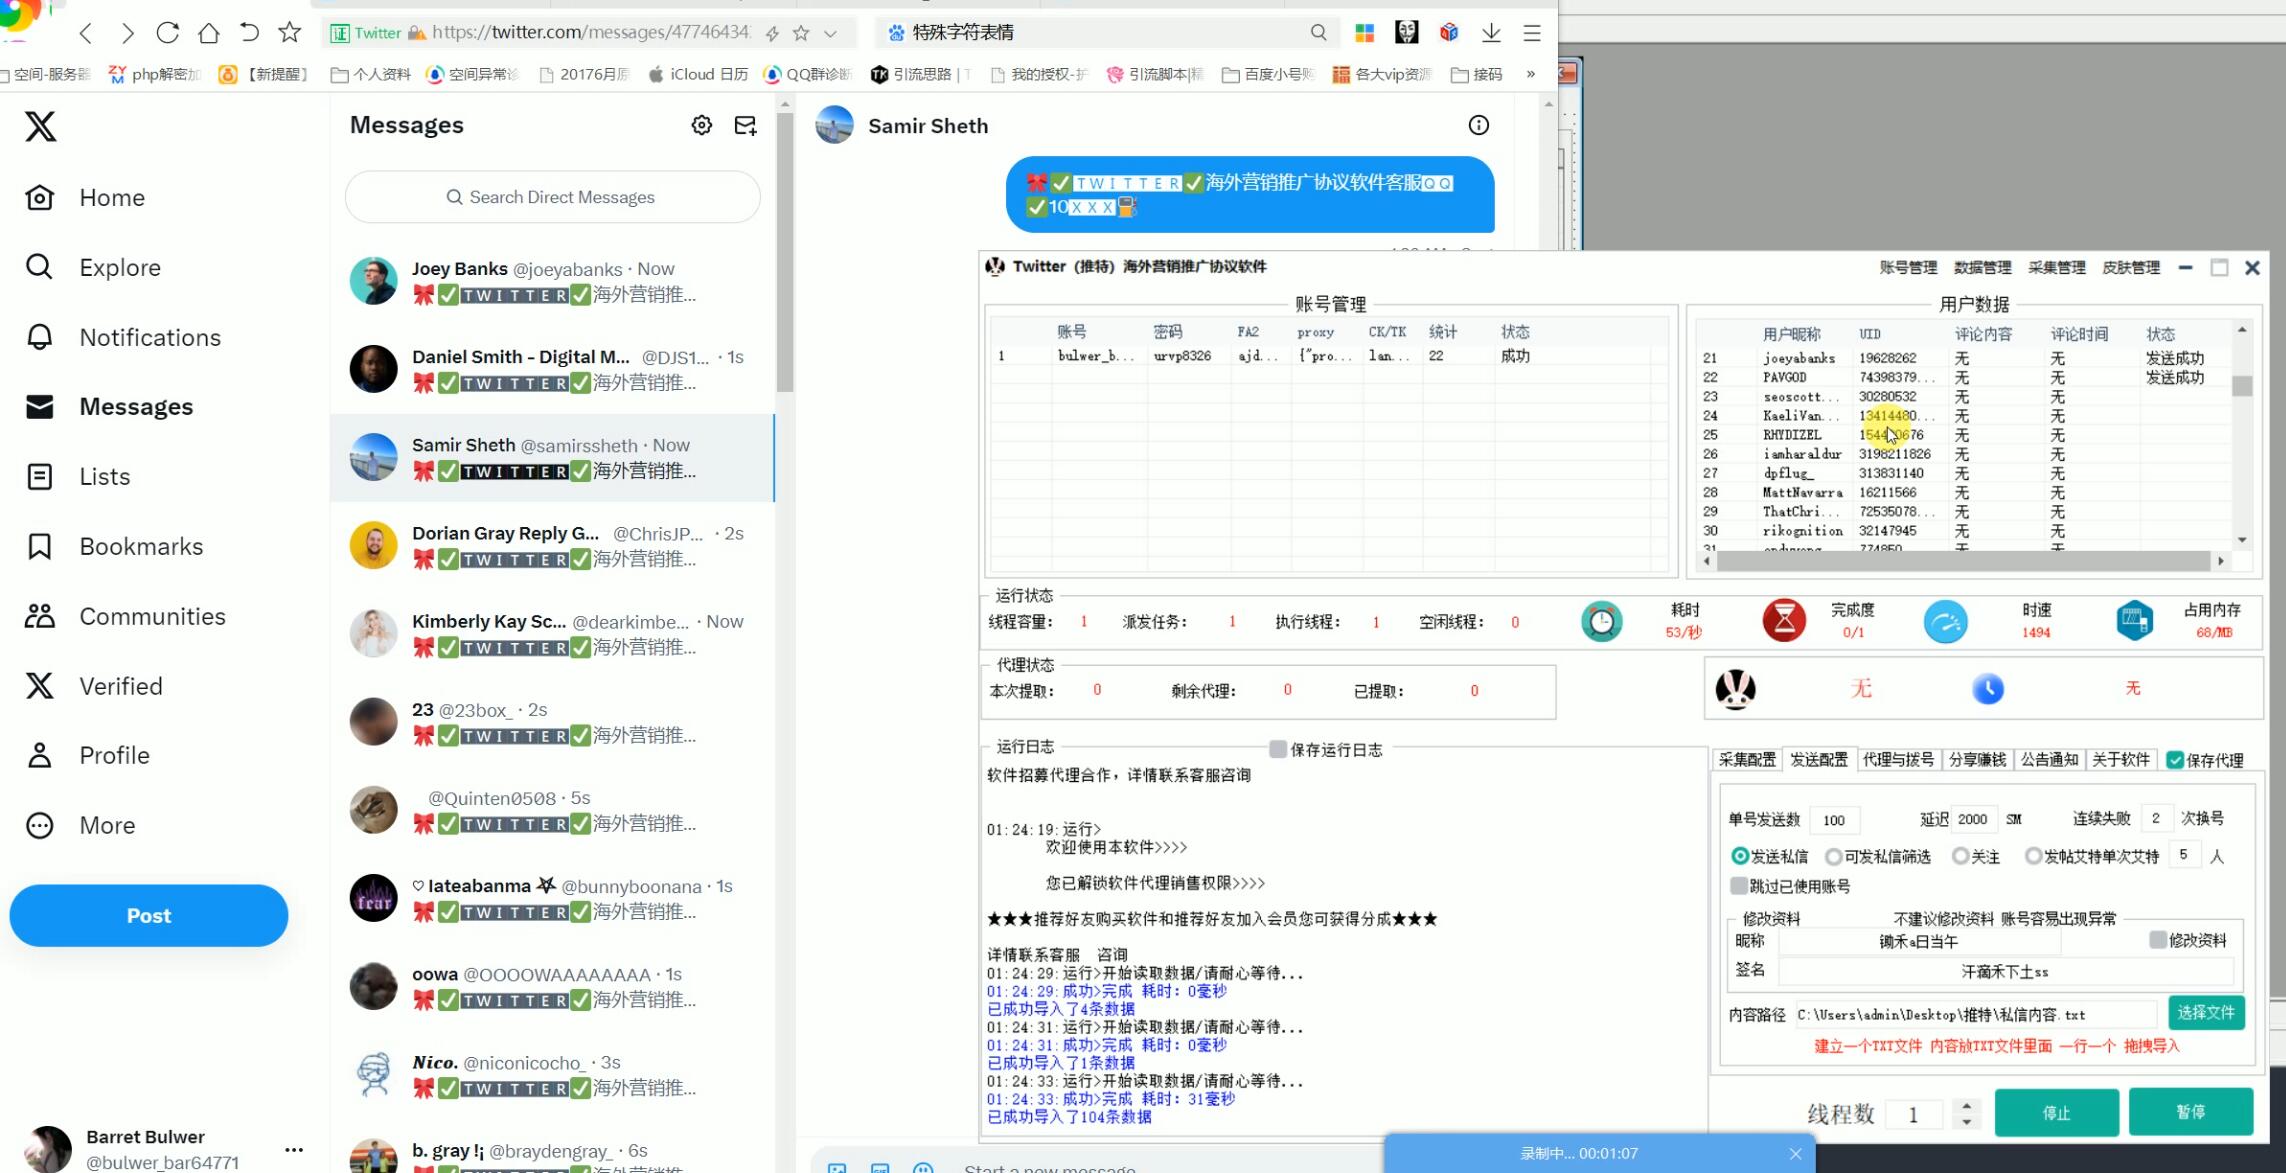This screenshot has height=1173, width=2286.
Task: Open Notifications bell in the sidebar
Action: tap(39, 337)
